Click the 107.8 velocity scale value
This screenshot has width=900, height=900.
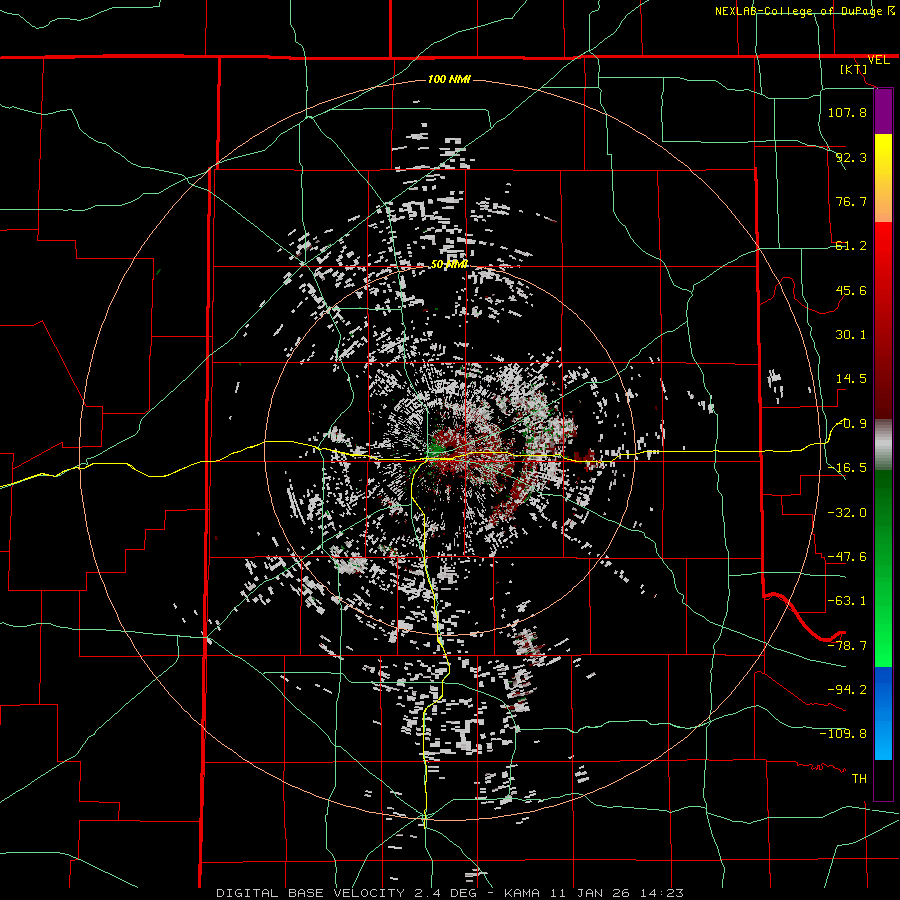[x=847, y=112]
